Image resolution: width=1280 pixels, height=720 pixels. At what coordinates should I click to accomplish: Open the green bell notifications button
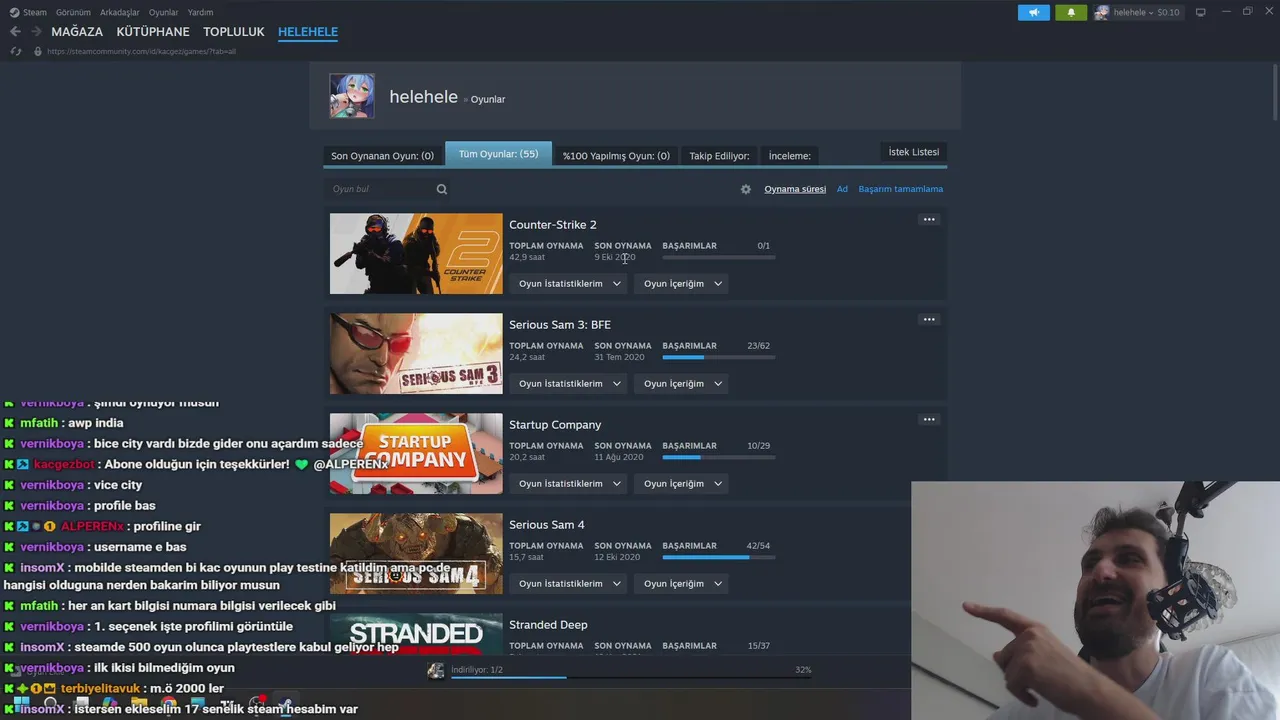point(1071,12)
